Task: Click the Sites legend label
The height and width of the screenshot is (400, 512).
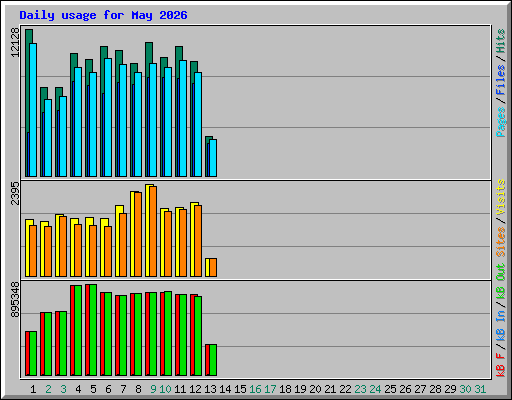Action: 501,242
